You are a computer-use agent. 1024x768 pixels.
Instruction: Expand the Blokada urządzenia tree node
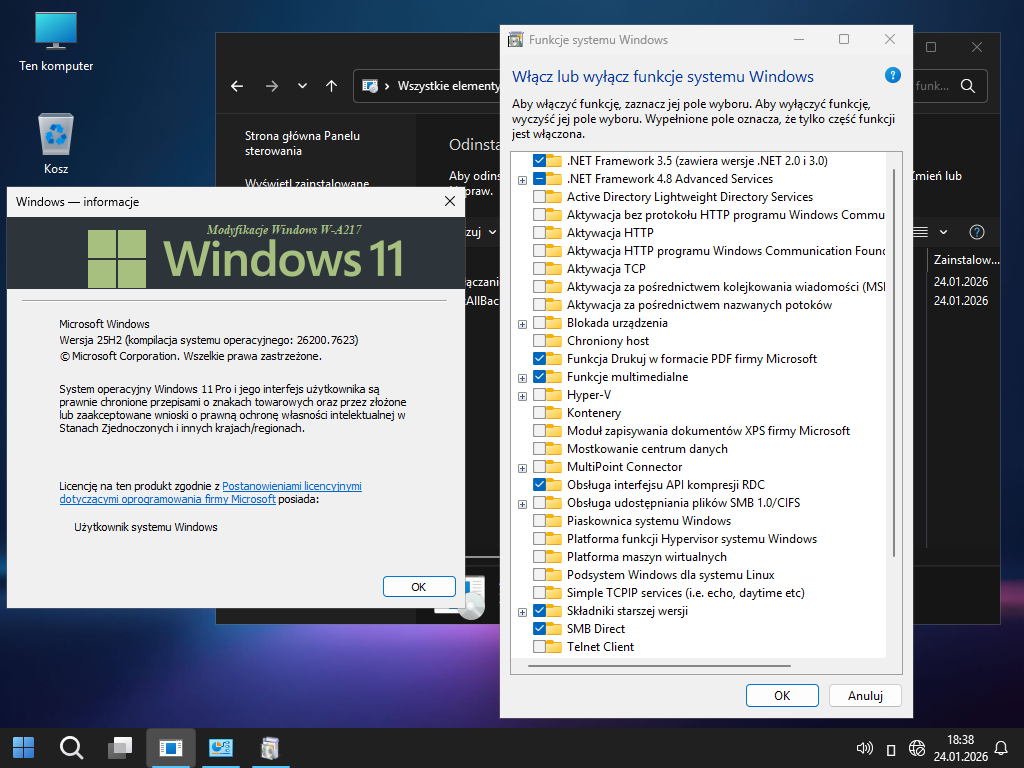523,324
